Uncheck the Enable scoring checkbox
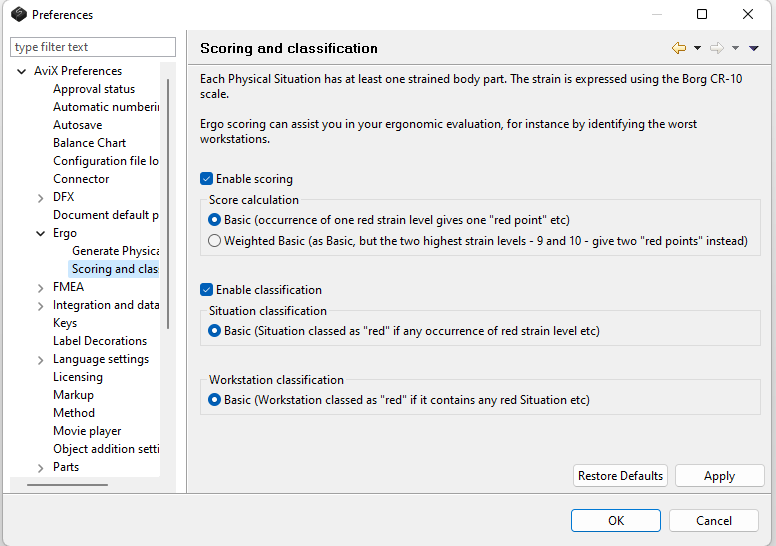 (207, 179)
